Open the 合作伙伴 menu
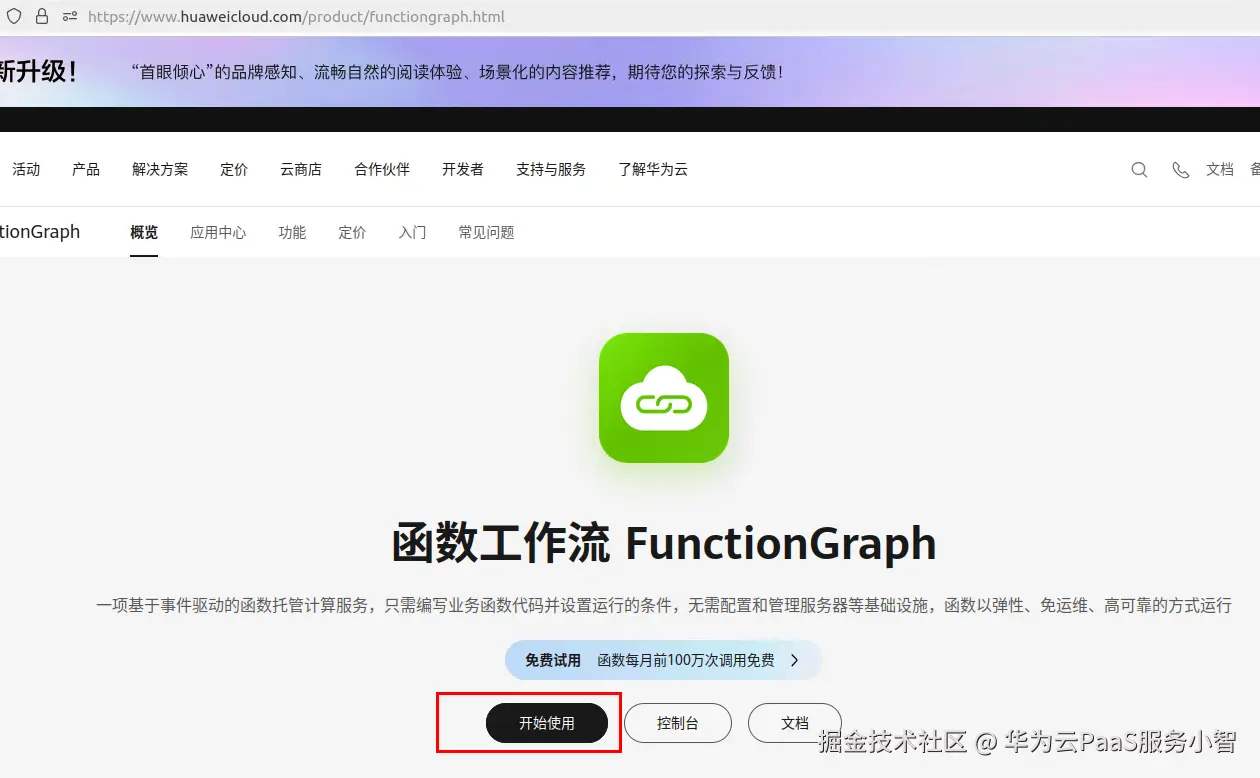Viewport: 1260px width, 778px height. click(382, 169)
